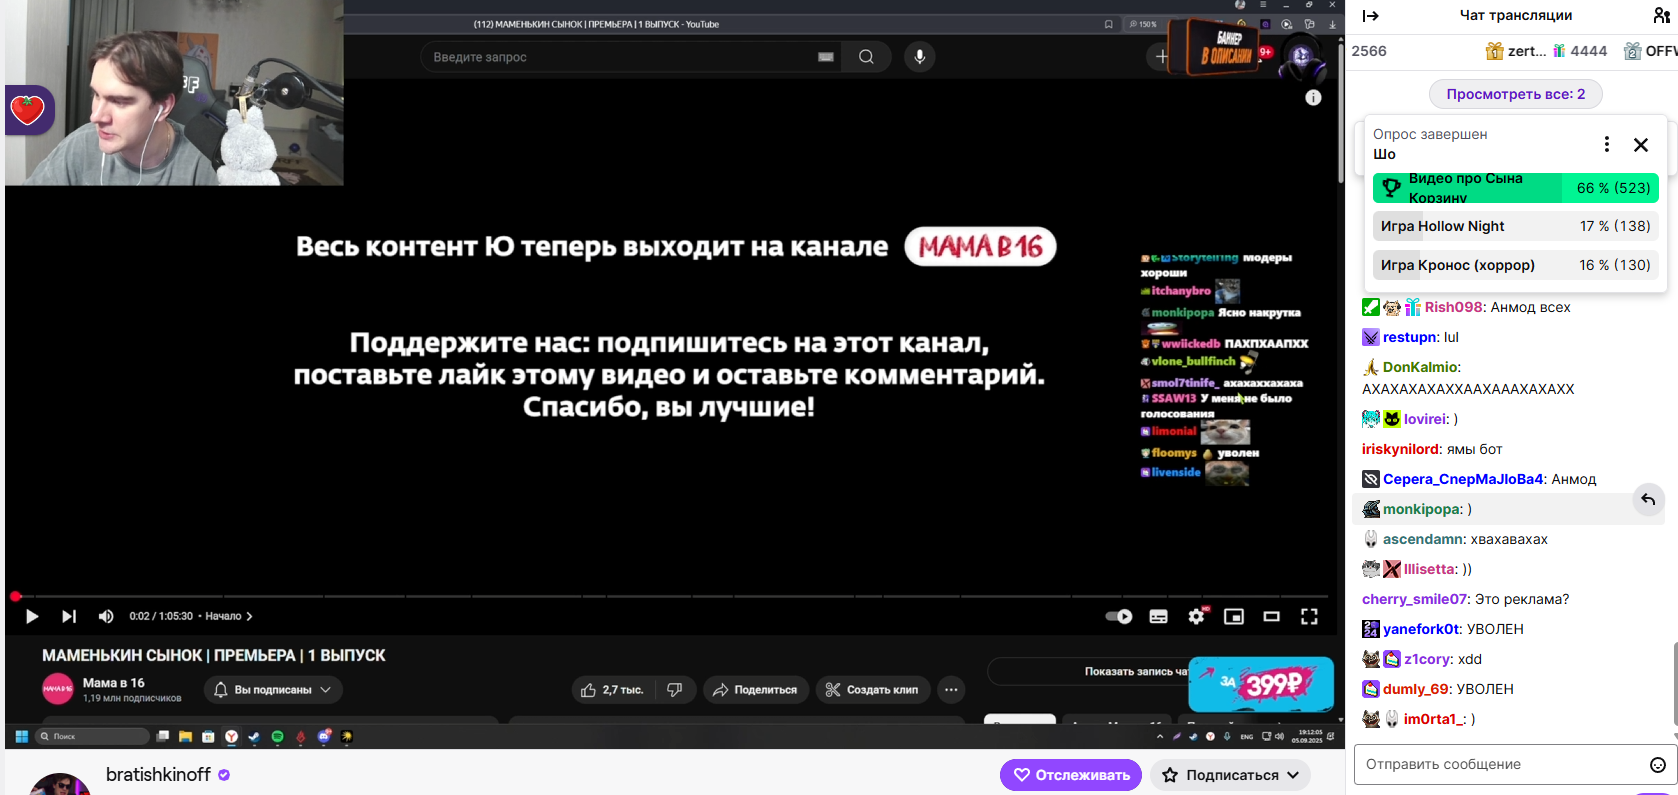Select poll result 'Видео про Сына Корзину'
The height and width of the screenshot is (795, 1678).
pos(1516,188)
